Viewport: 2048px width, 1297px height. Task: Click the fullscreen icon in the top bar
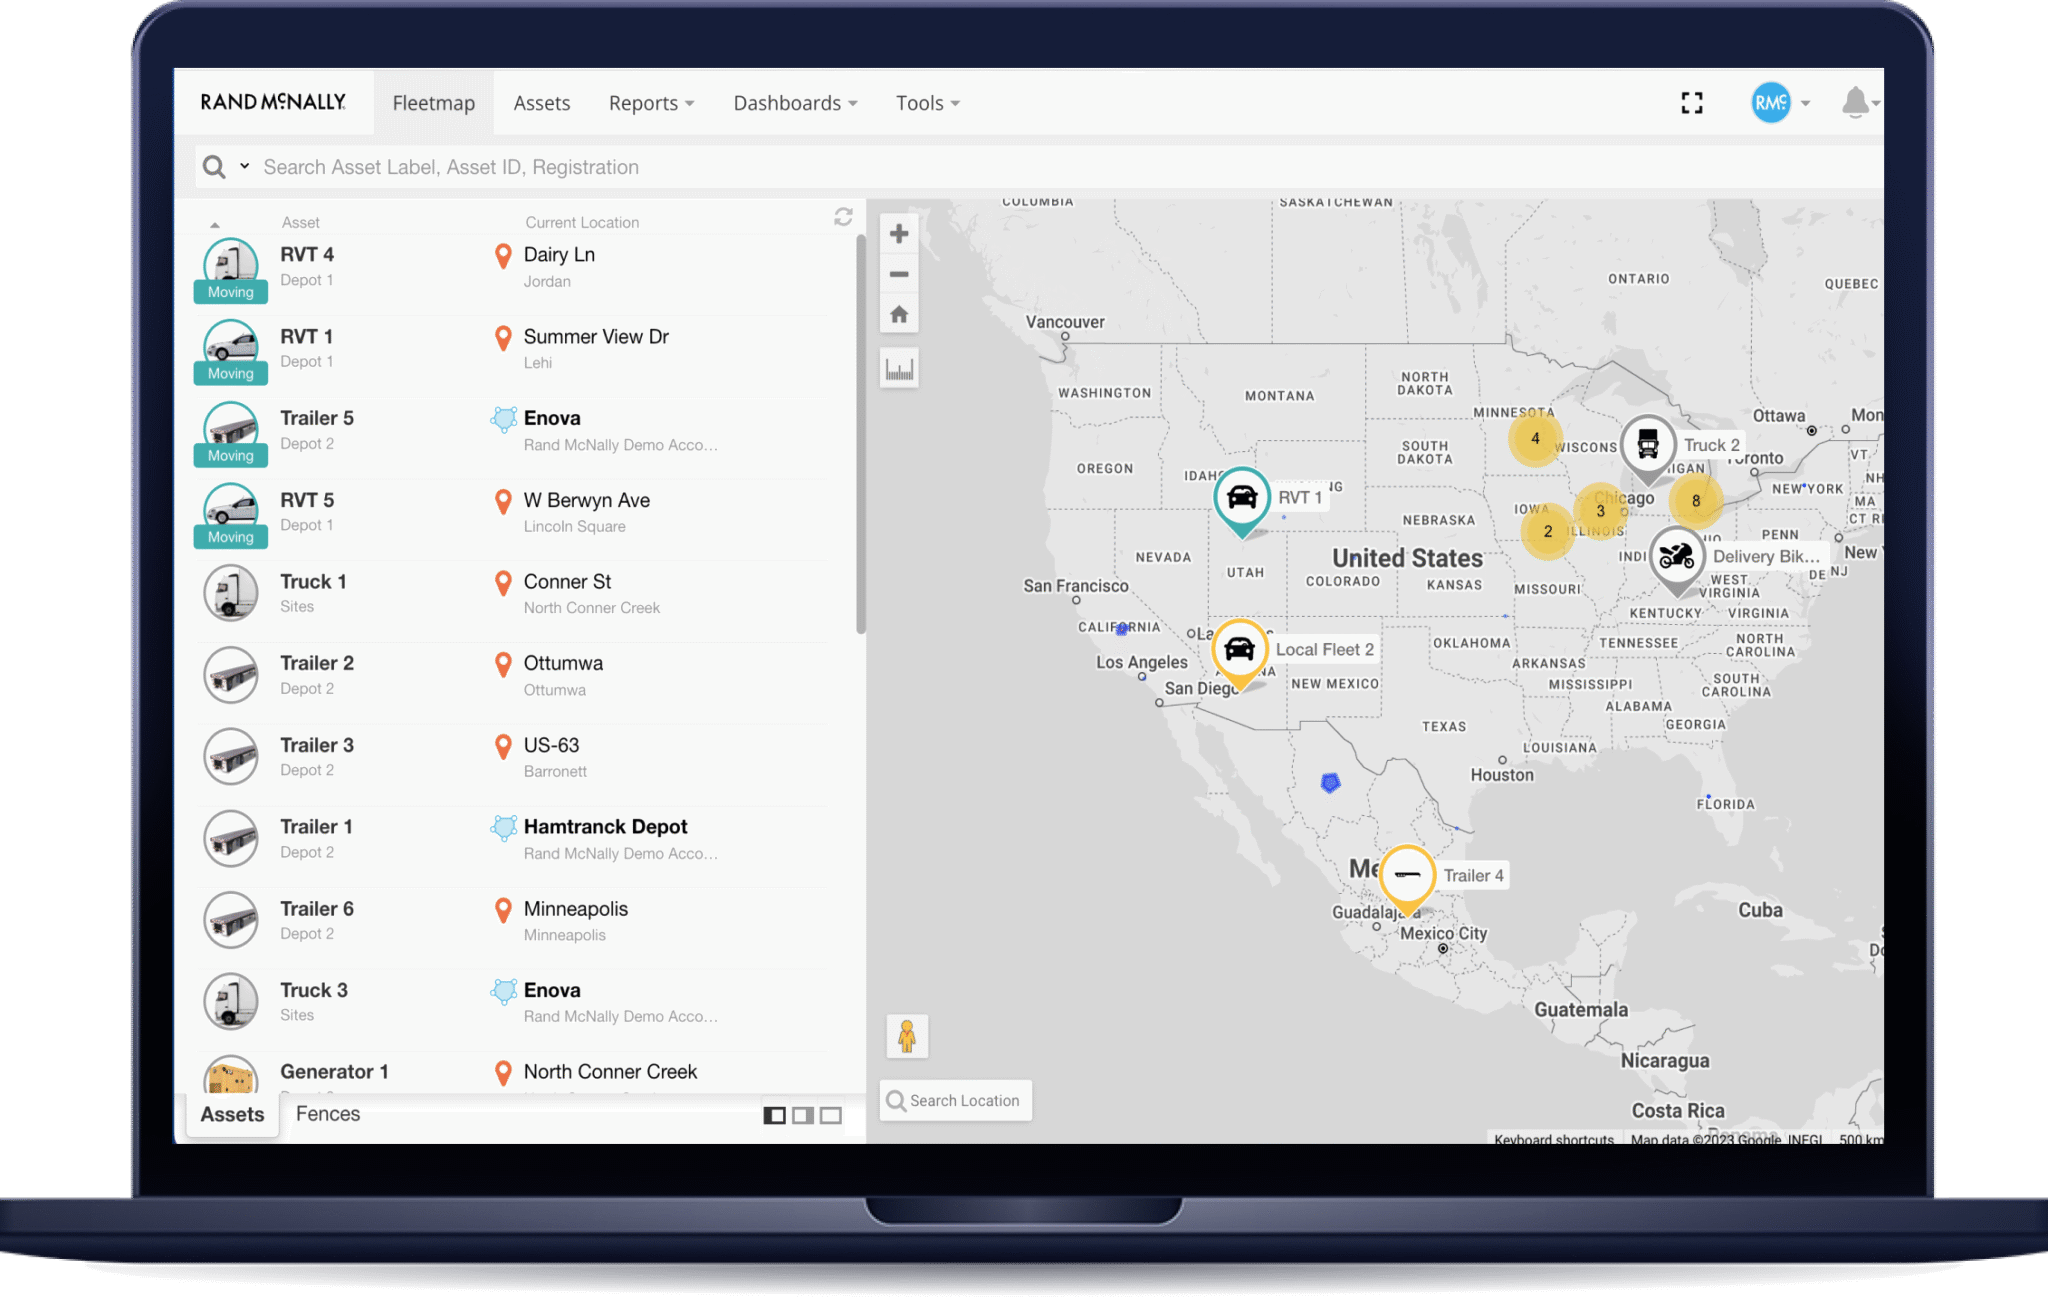pyautogui.click(x=1691, y=102)
